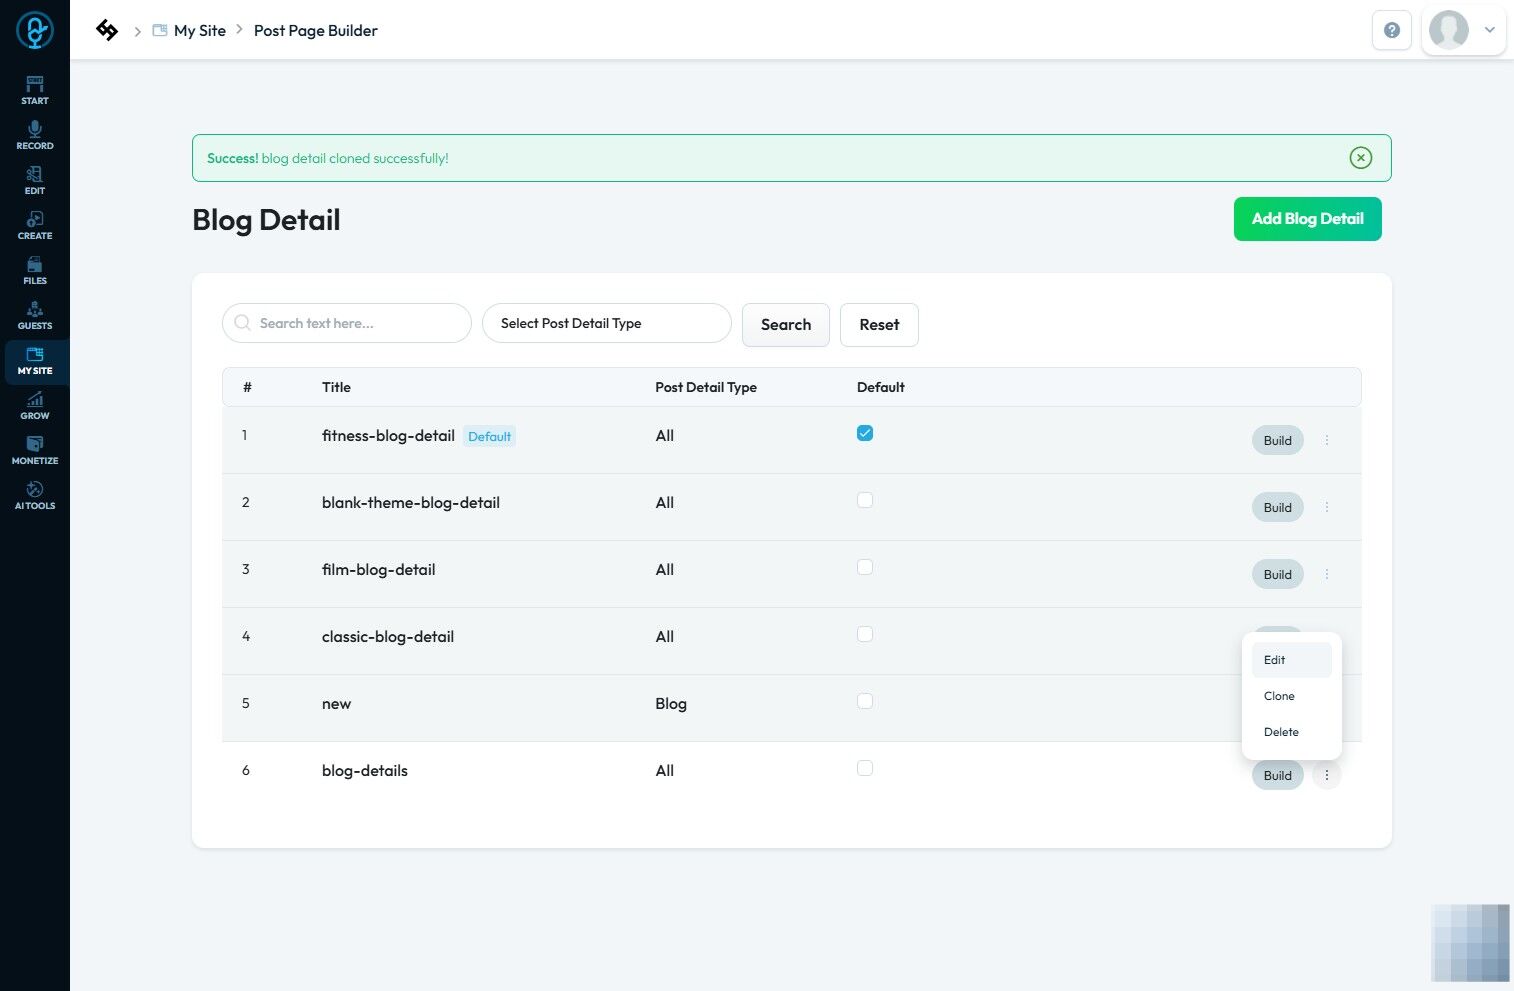Dismiss the success alert banner
Viewport: 1514px width, 991px height.
point(1360,158)
